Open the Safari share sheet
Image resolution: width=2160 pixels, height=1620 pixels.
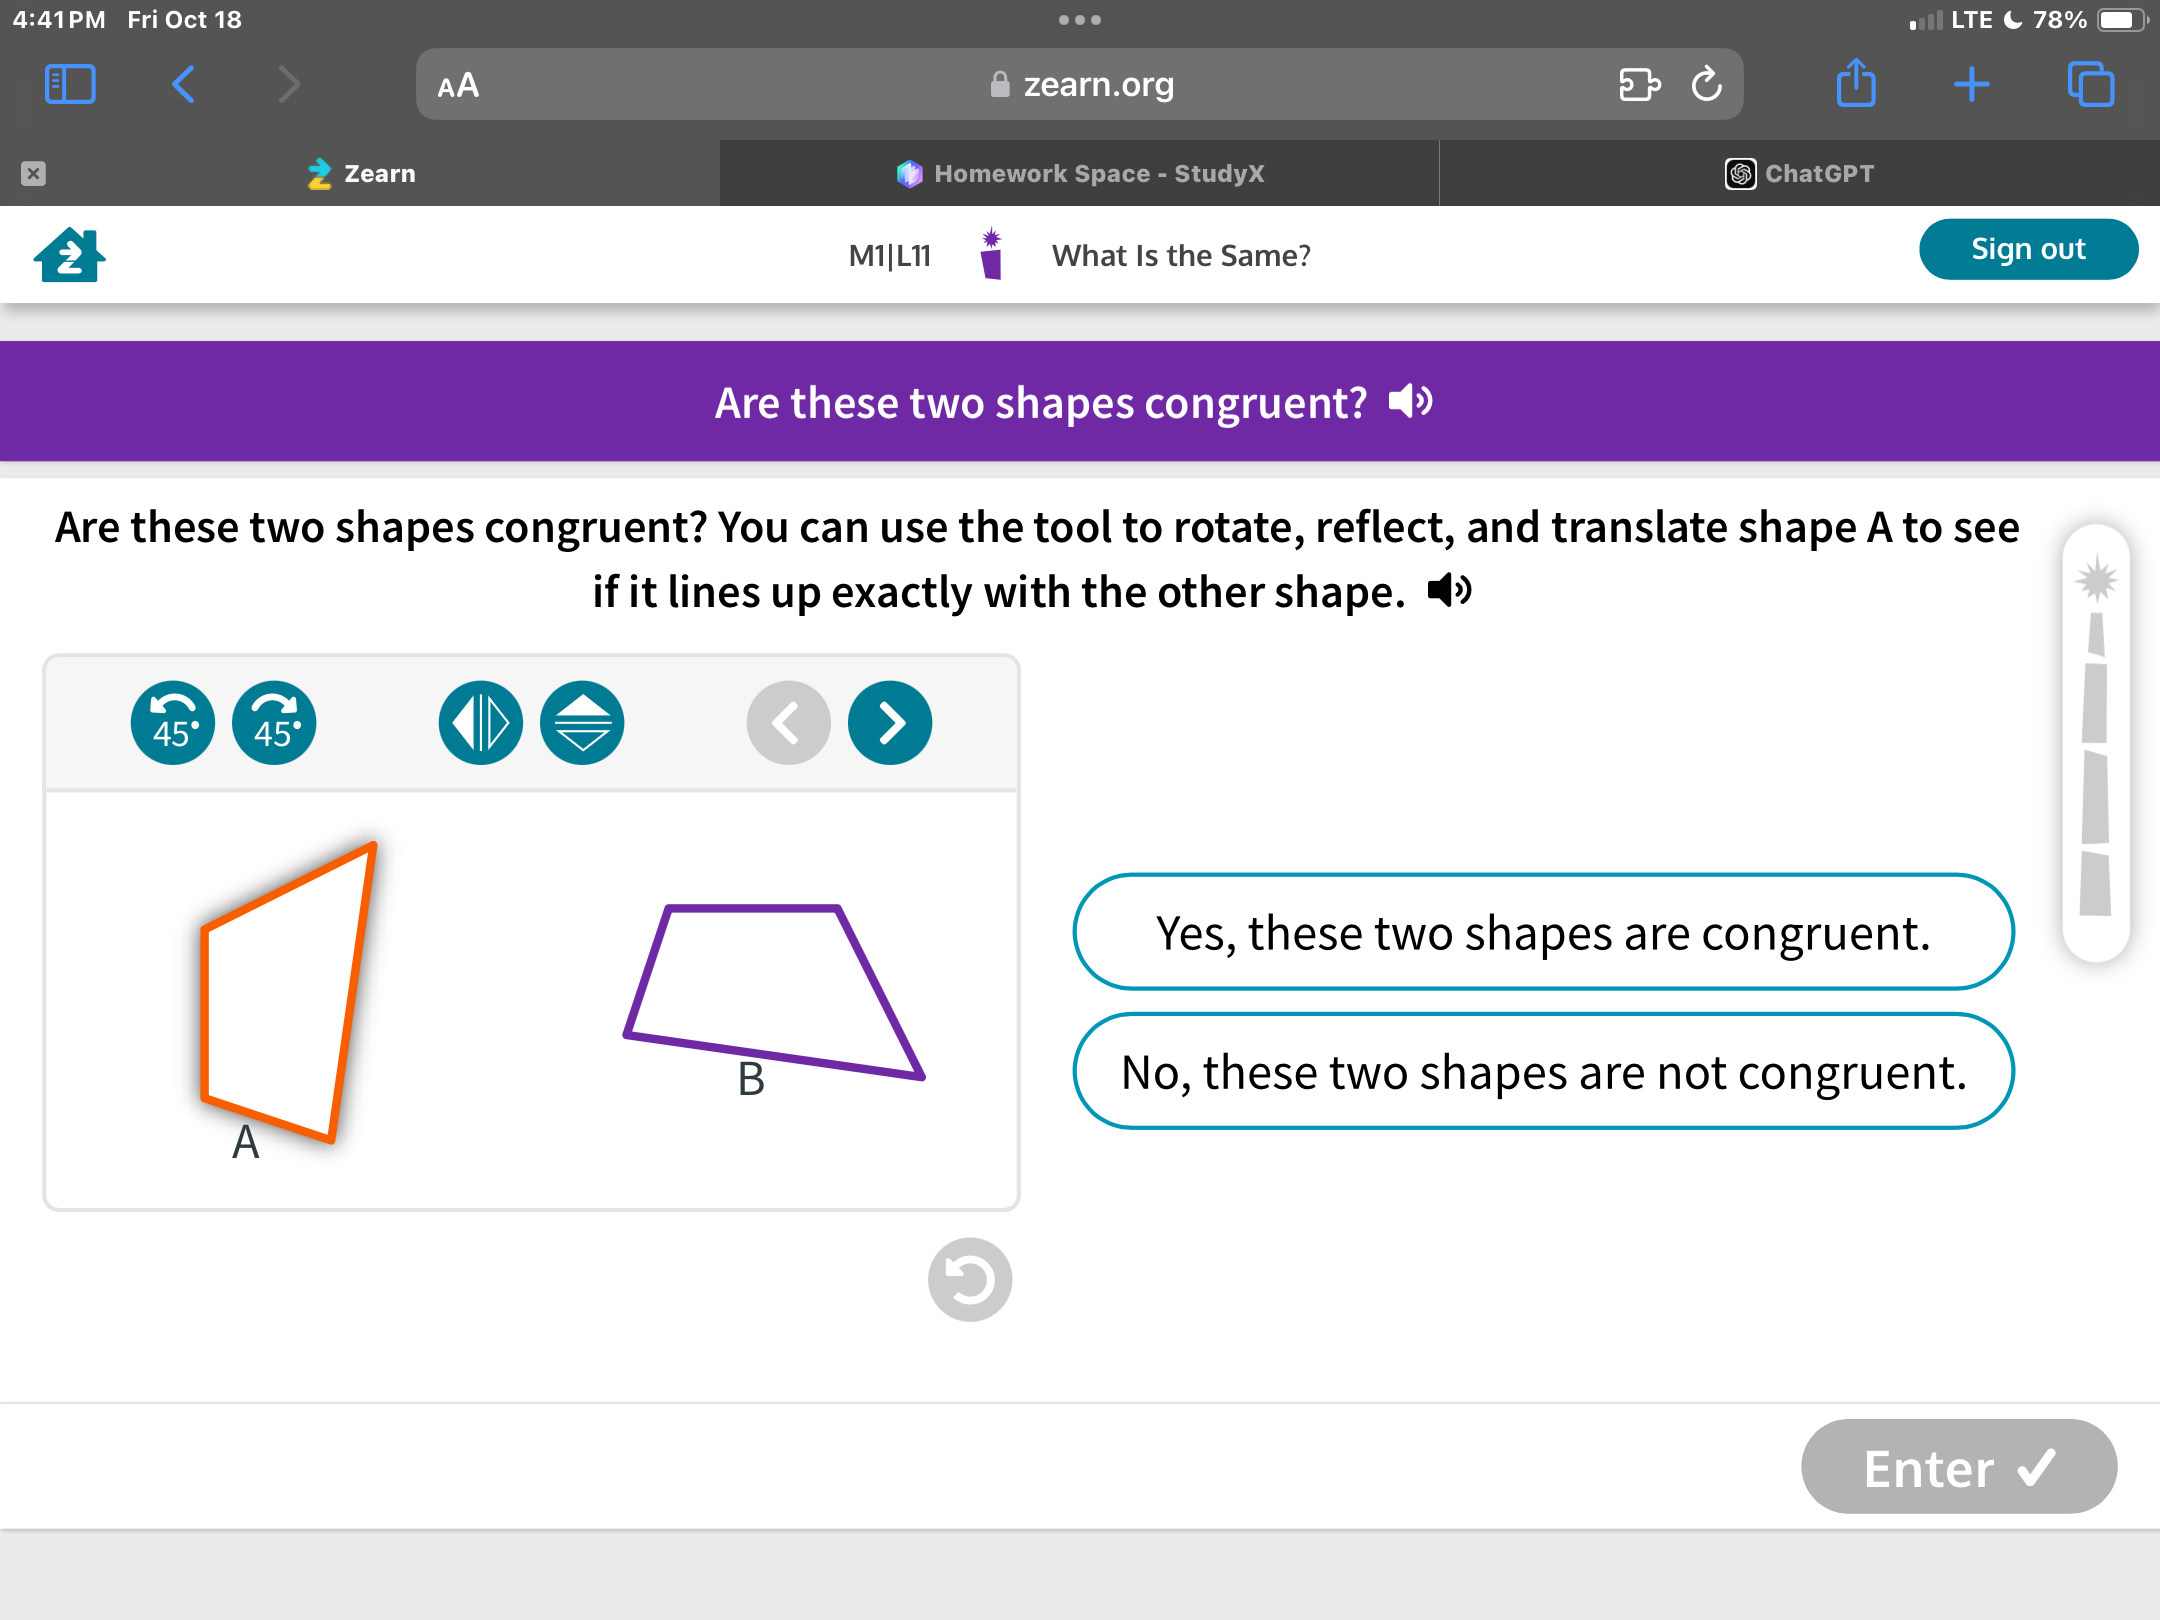tap(1856, 82)
